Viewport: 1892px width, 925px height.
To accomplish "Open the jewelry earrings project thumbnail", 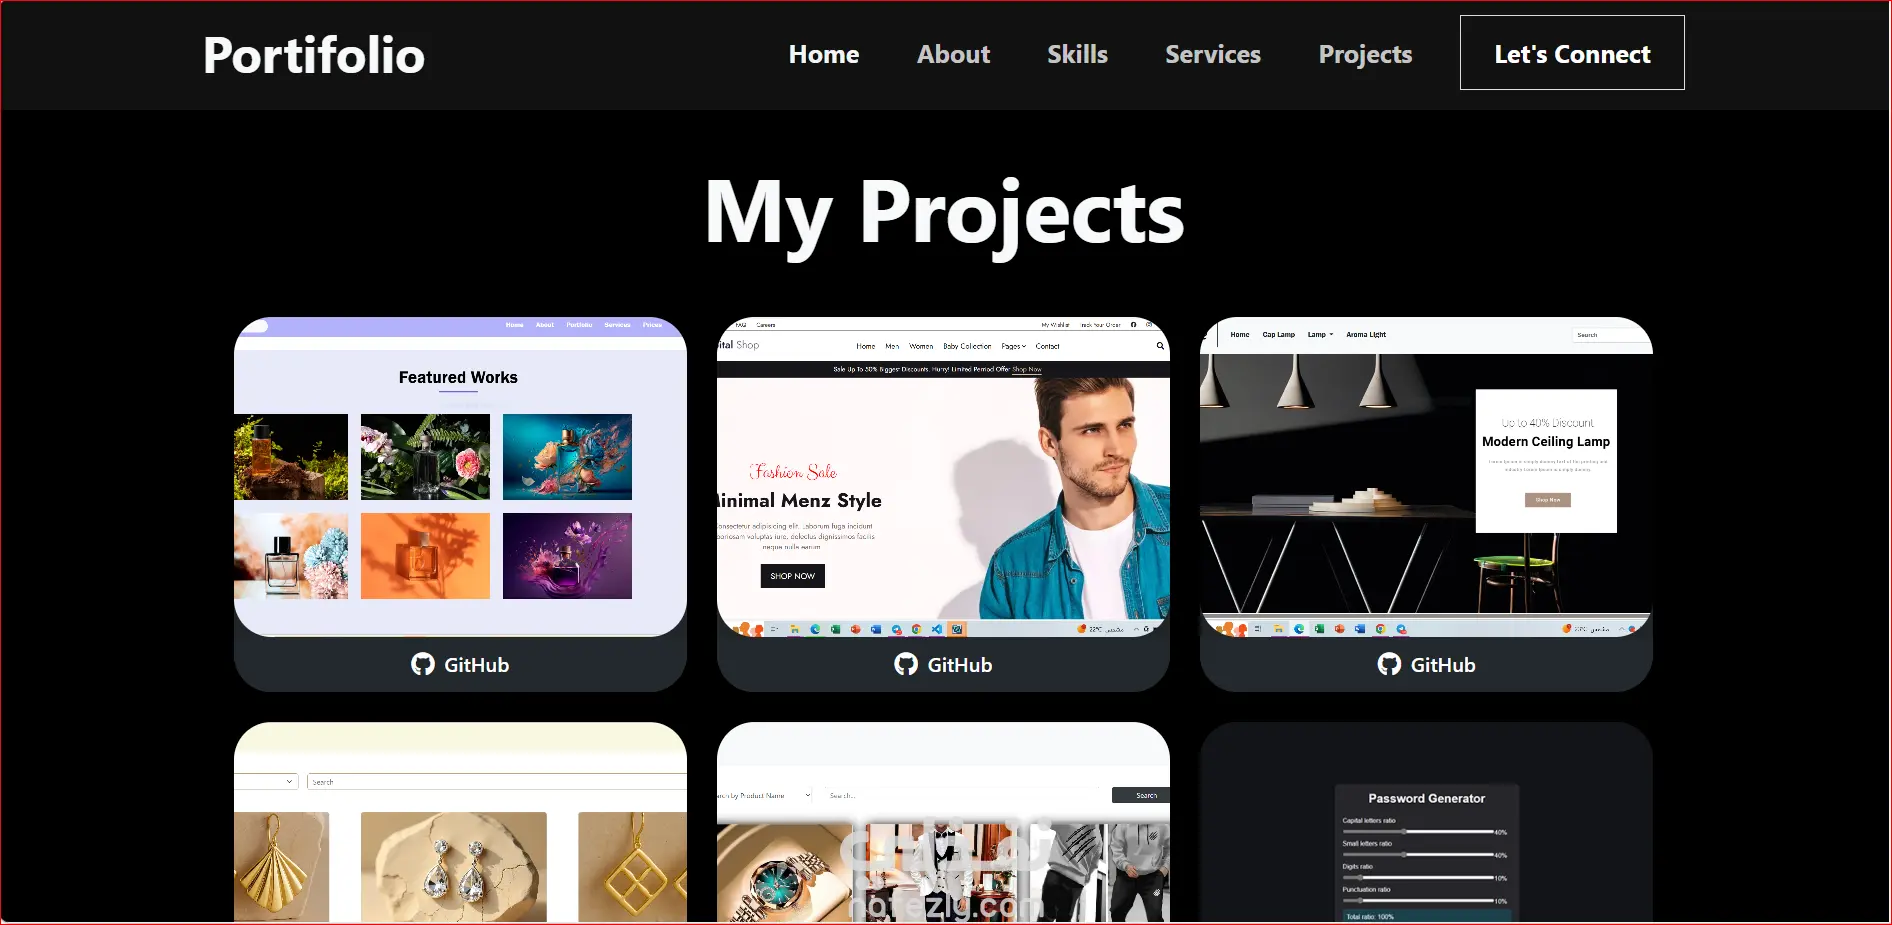I will coord(460,822).
